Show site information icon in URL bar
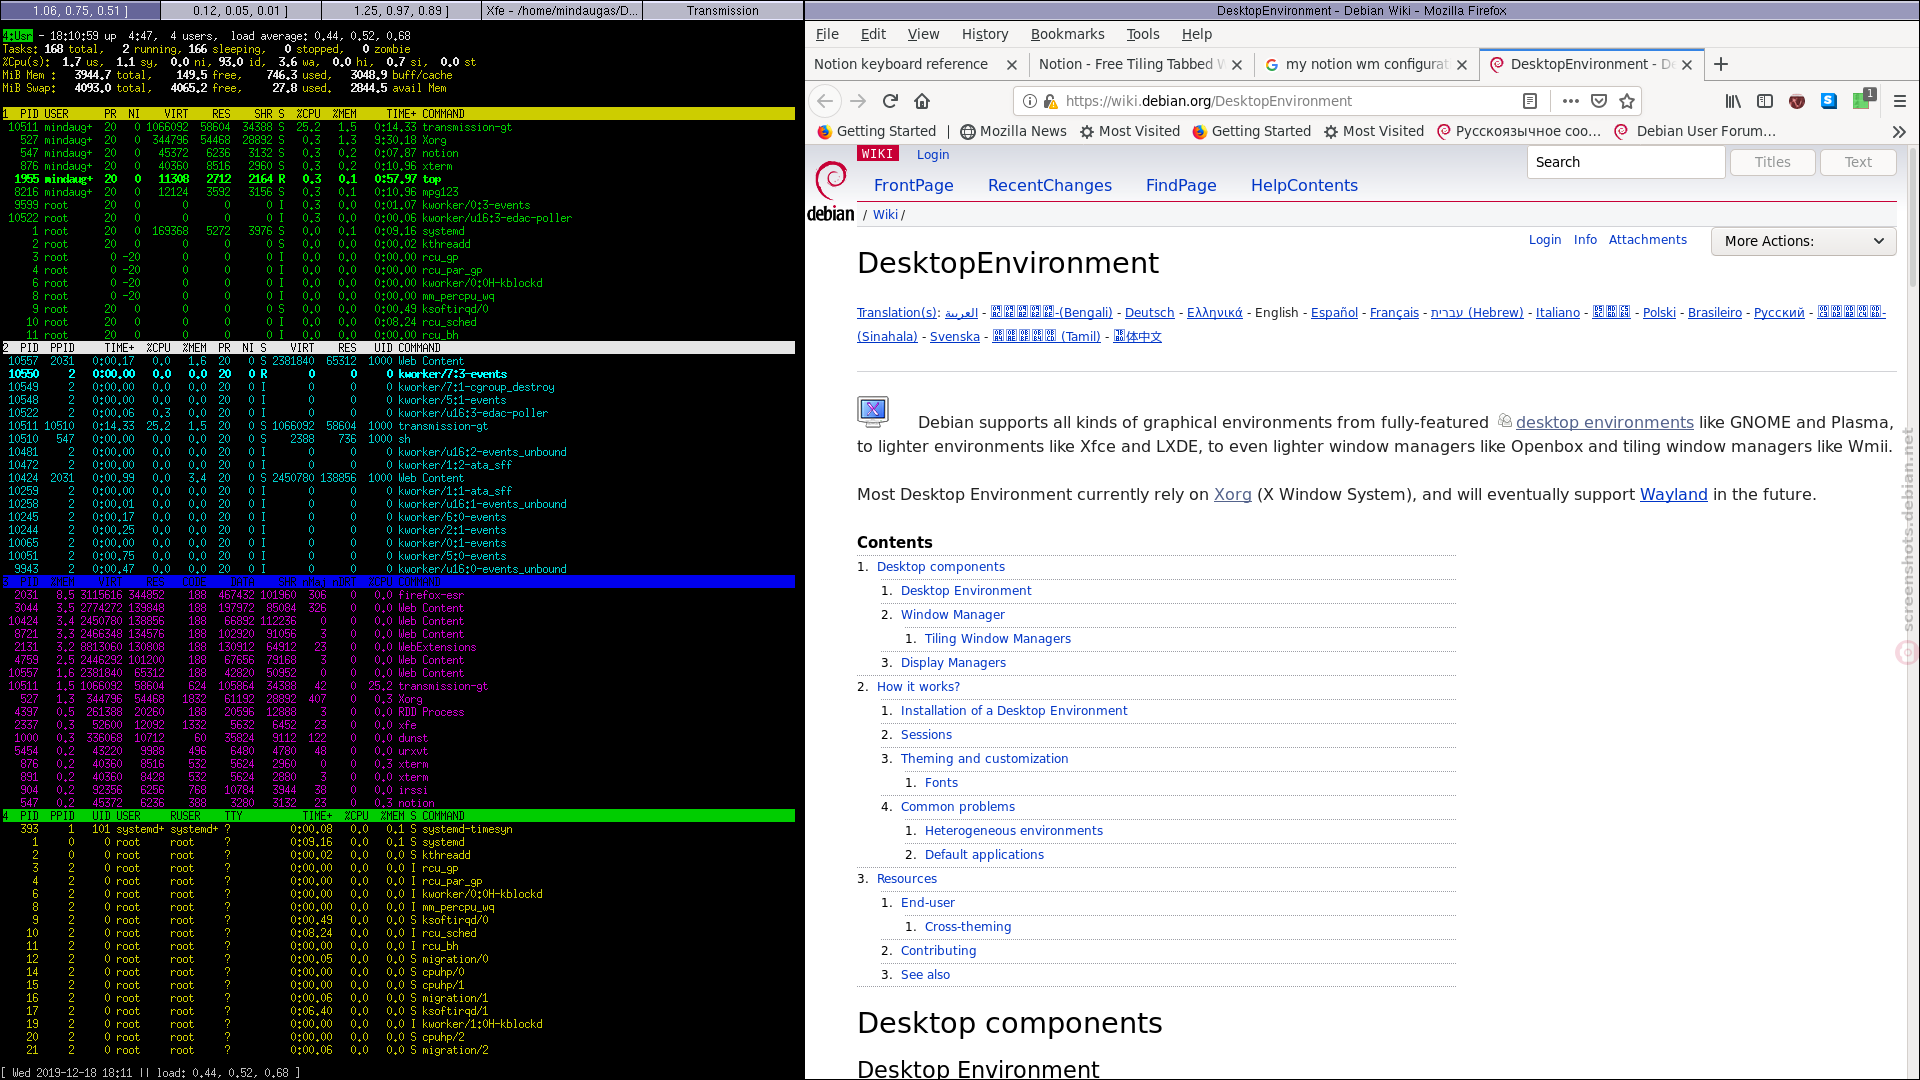Viewport: 1920px width, 1080px height. coord(1030,101)
